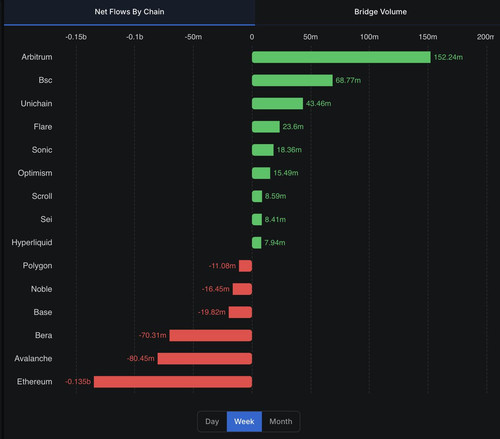Viewport: 500px width, 439px height.
Task: Click the Optimism chain label
Action: coord(35,173)
